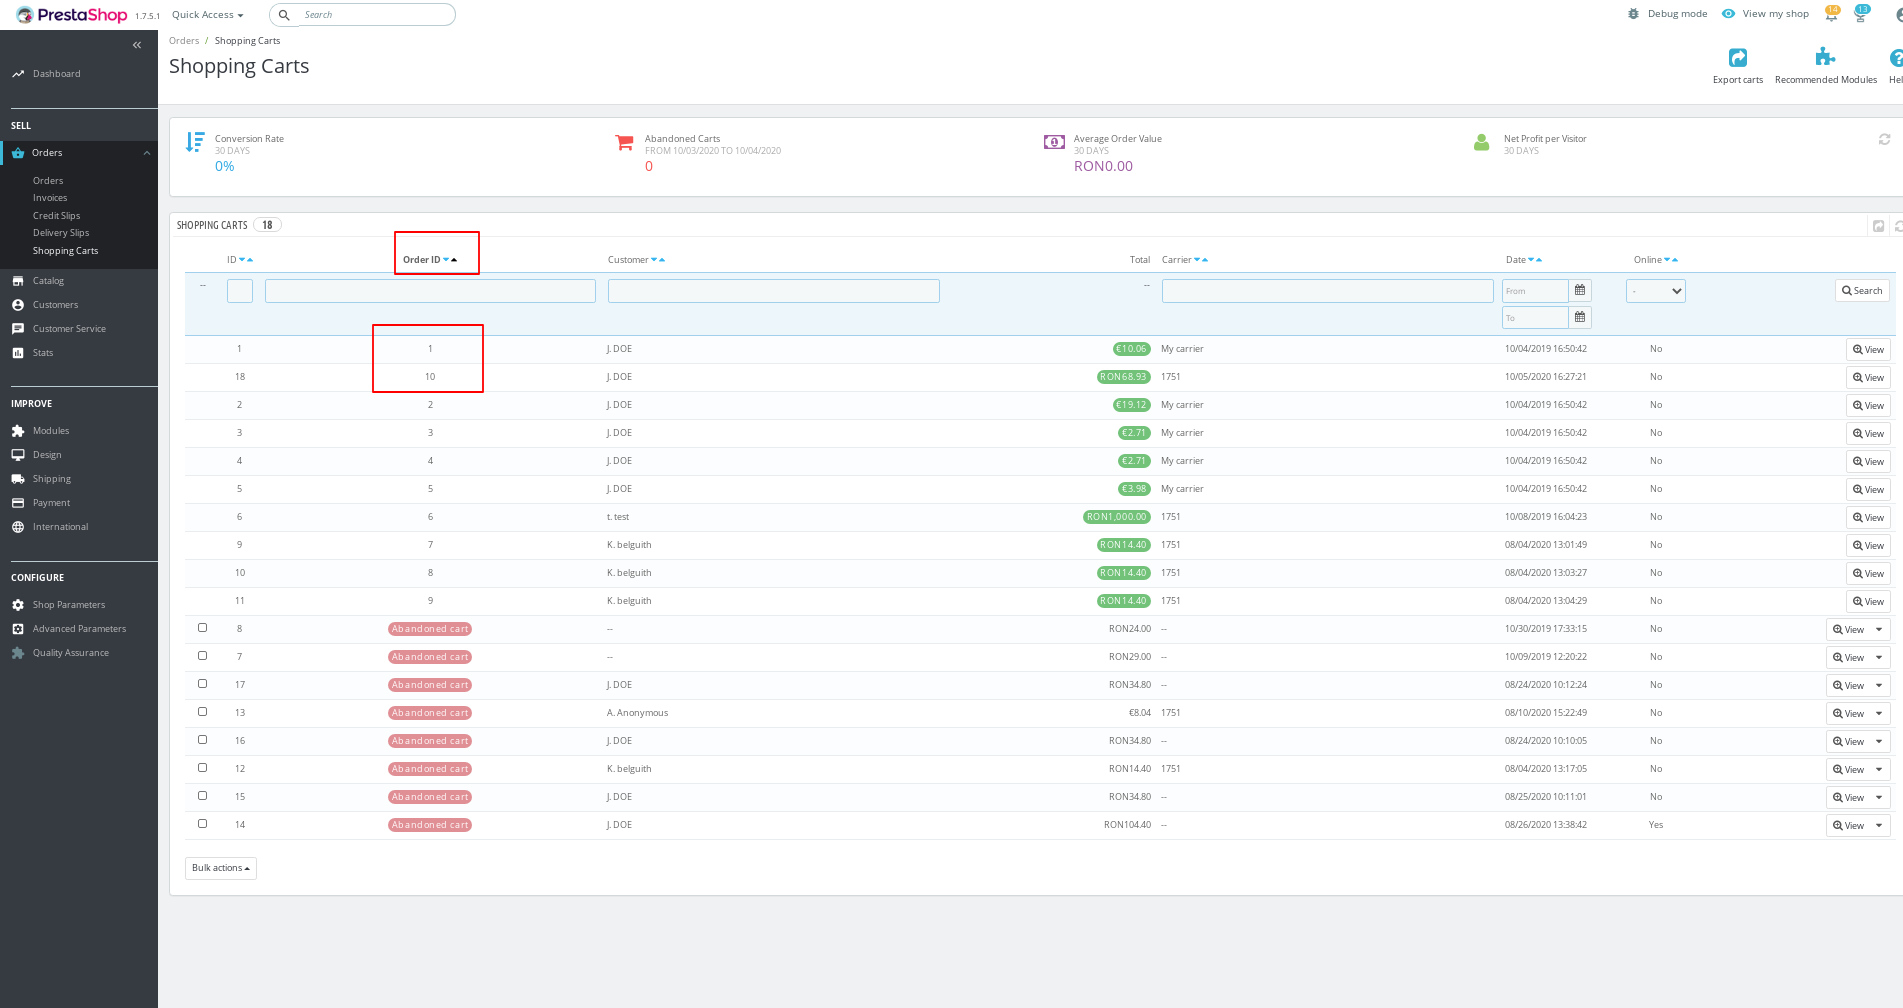Viewport: 1903px width, 1008px height.
Task: Sort Date column descending
Action: point(1531,260)
